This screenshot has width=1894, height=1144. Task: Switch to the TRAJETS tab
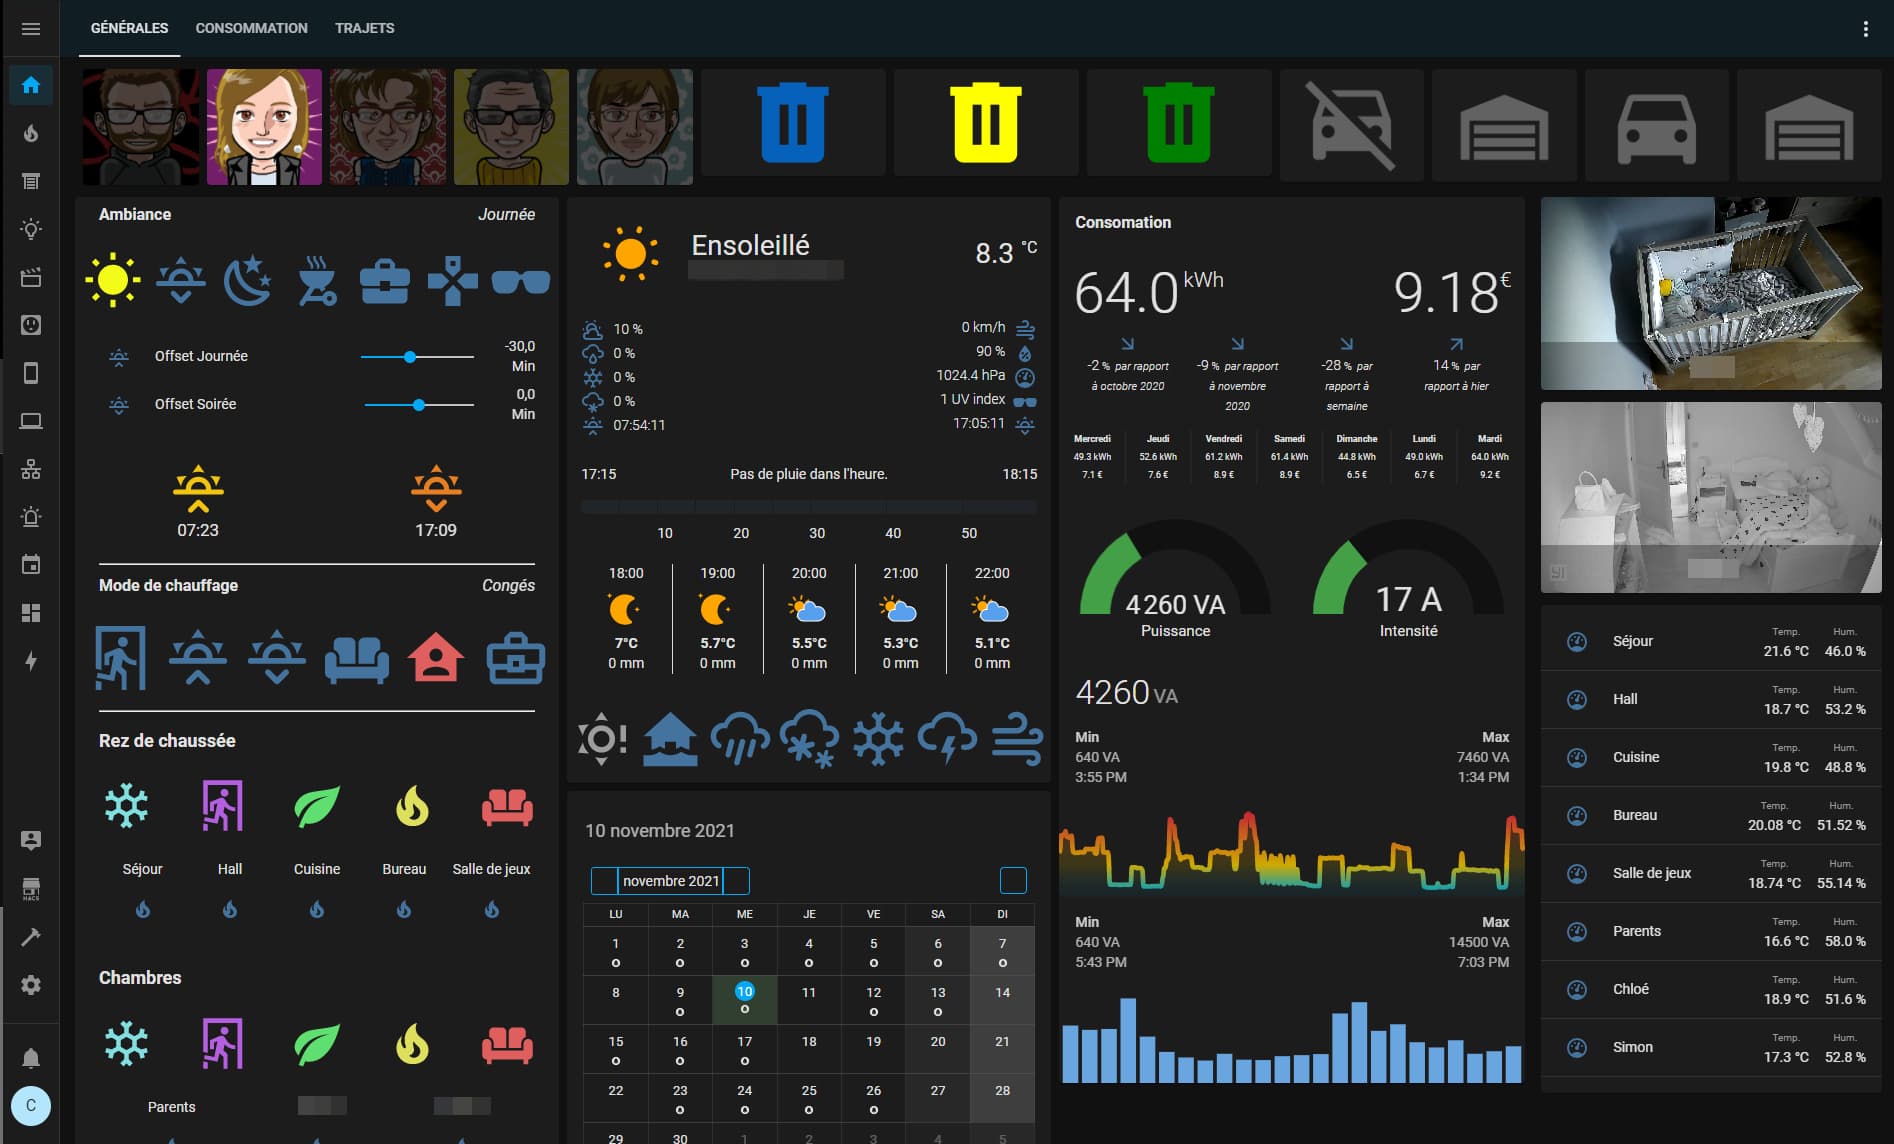364,28
